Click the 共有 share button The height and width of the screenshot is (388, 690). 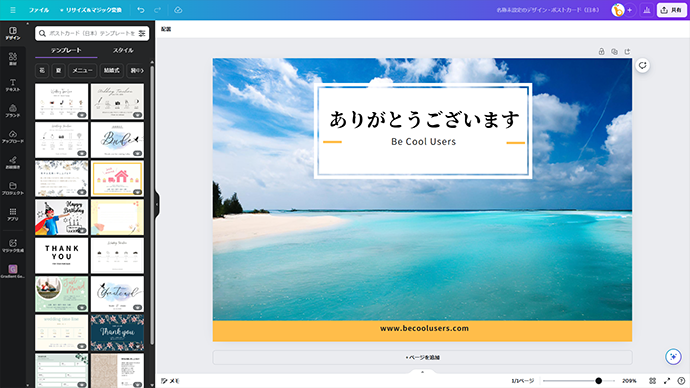[672, 10]
